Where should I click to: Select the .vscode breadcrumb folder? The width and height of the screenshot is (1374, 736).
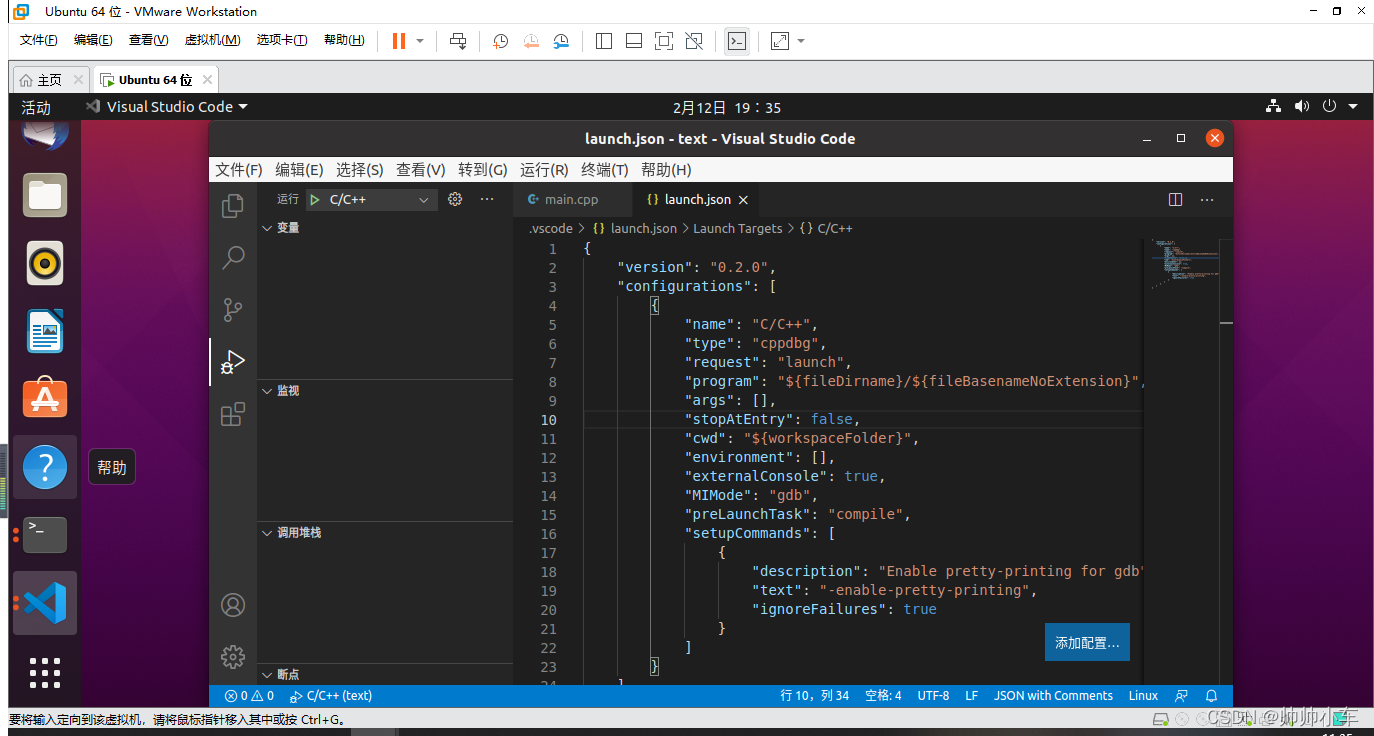point(551,229)
